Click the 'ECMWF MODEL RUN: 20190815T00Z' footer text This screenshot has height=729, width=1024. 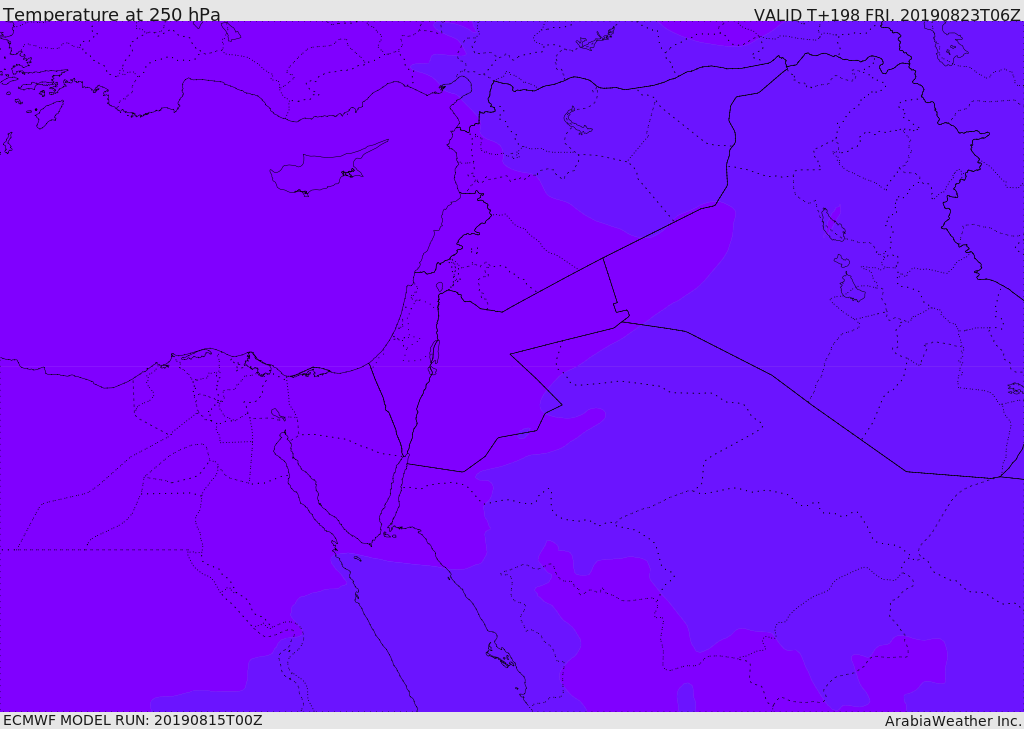[133, 721]
